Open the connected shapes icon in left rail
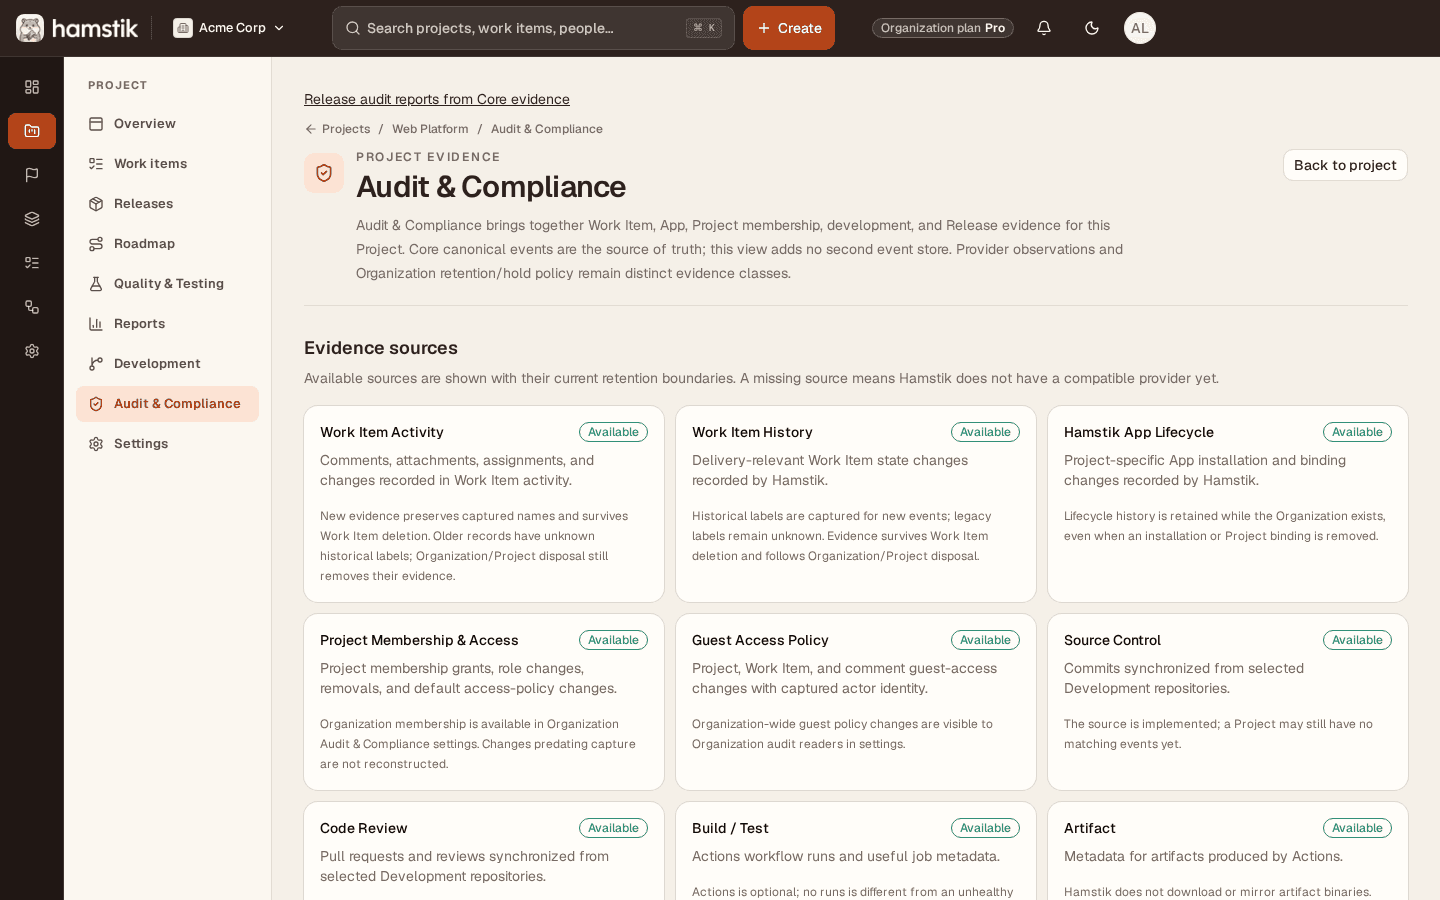Screen dimensions: 1440x900 click(32, 307)
